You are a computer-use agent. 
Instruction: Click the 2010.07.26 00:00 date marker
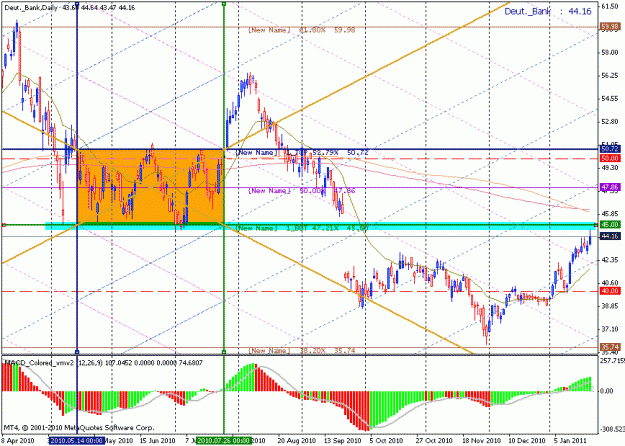[x=224, y=440]
